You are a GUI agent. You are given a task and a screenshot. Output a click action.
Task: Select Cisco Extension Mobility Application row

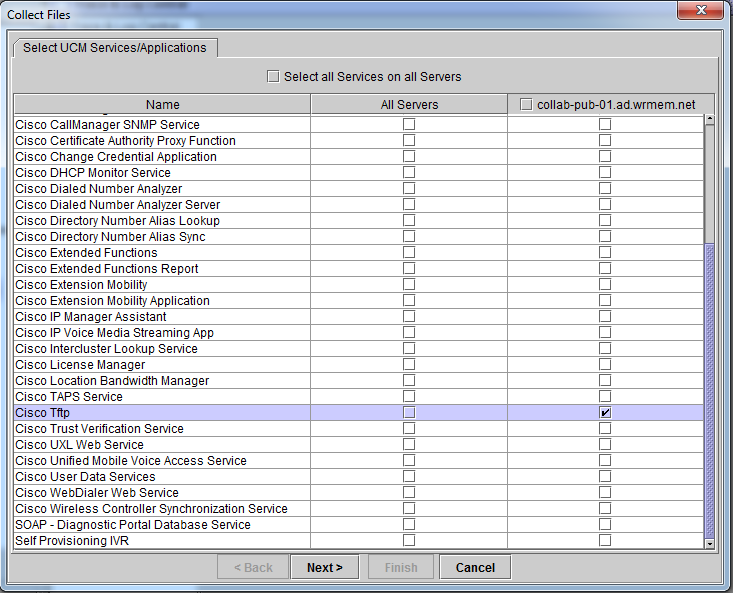[x=112, y=300]
